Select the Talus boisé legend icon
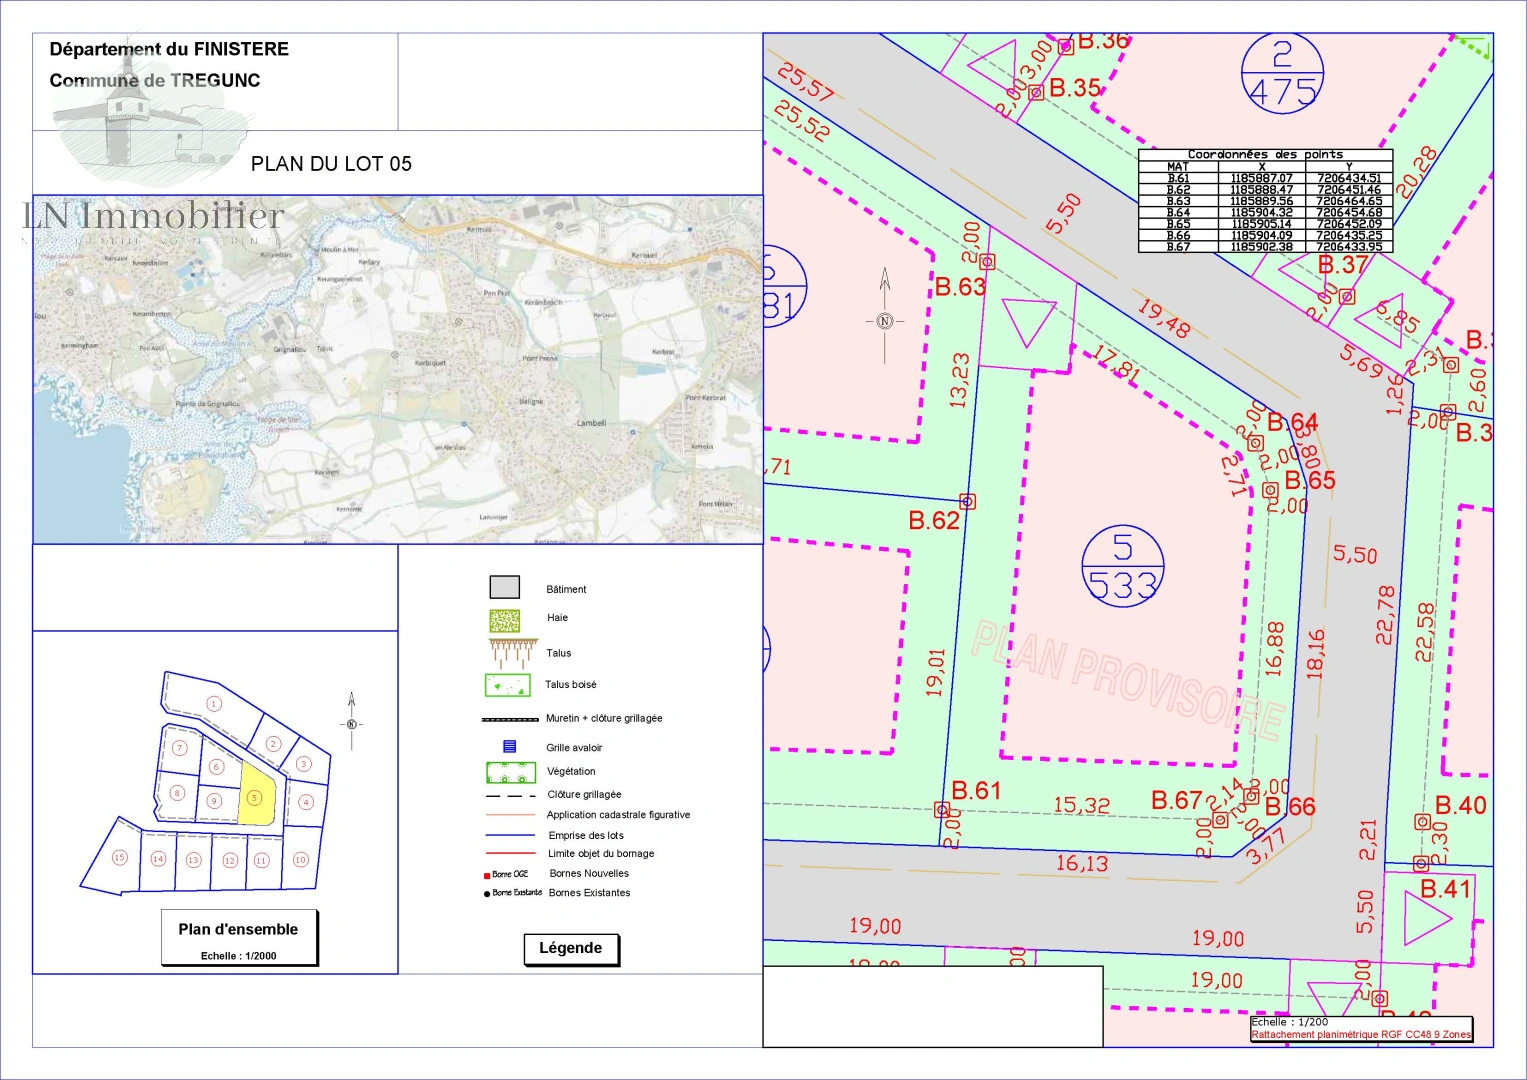This screenshot has height=1080, width=1527. coord(507,685)
